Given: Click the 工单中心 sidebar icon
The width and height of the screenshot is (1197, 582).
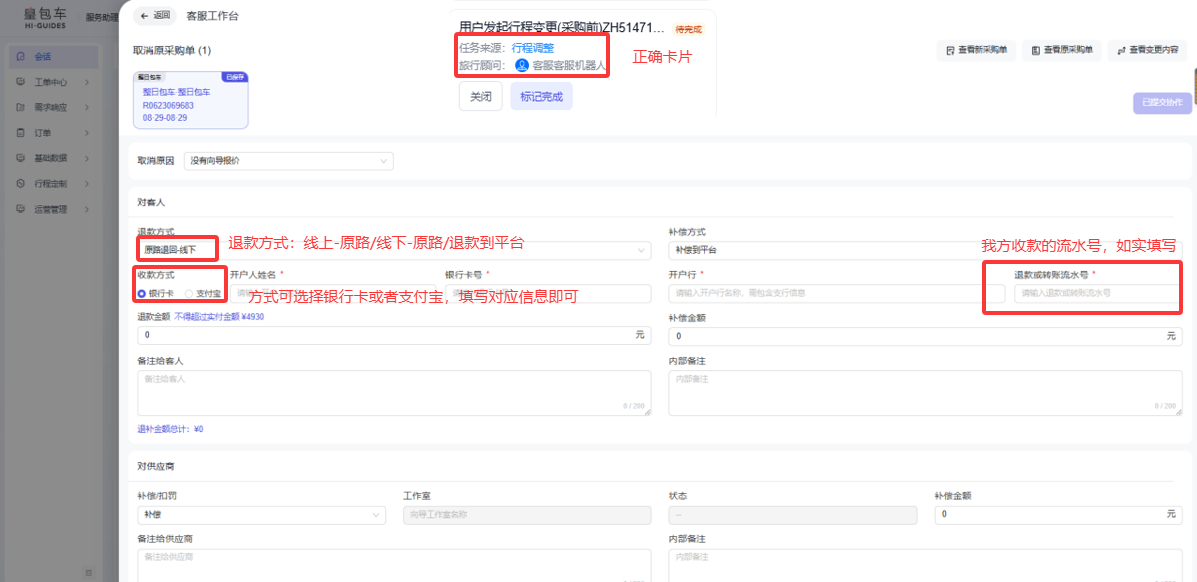Looking at the screenshot, I should point(20,82).
